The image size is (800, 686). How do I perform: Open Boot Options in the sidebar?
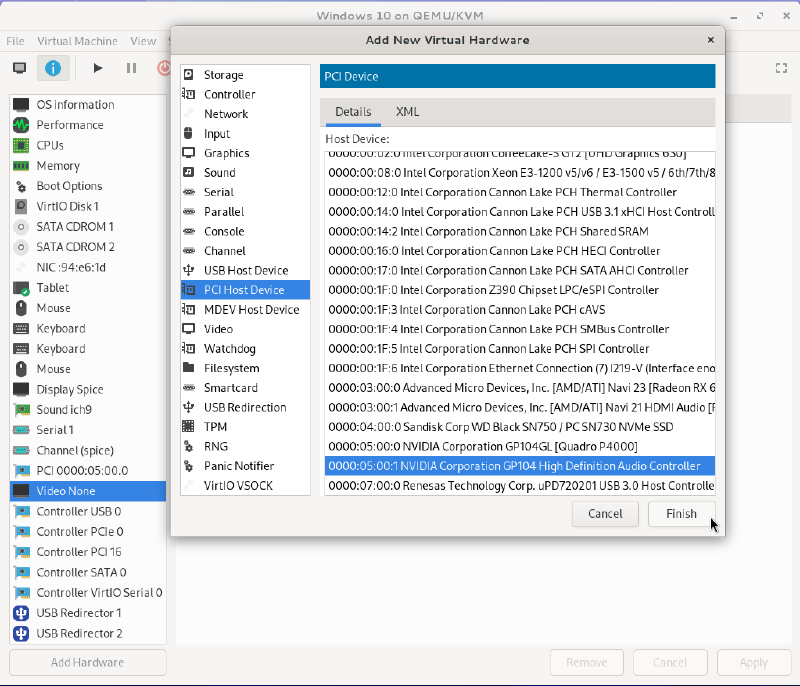[88, 186]
